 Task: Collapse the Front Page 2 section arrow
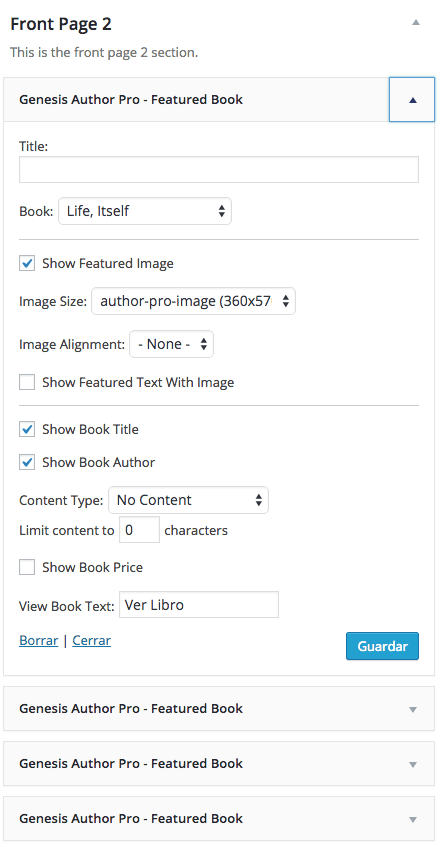pyautogui.click(x=415, y=22)
